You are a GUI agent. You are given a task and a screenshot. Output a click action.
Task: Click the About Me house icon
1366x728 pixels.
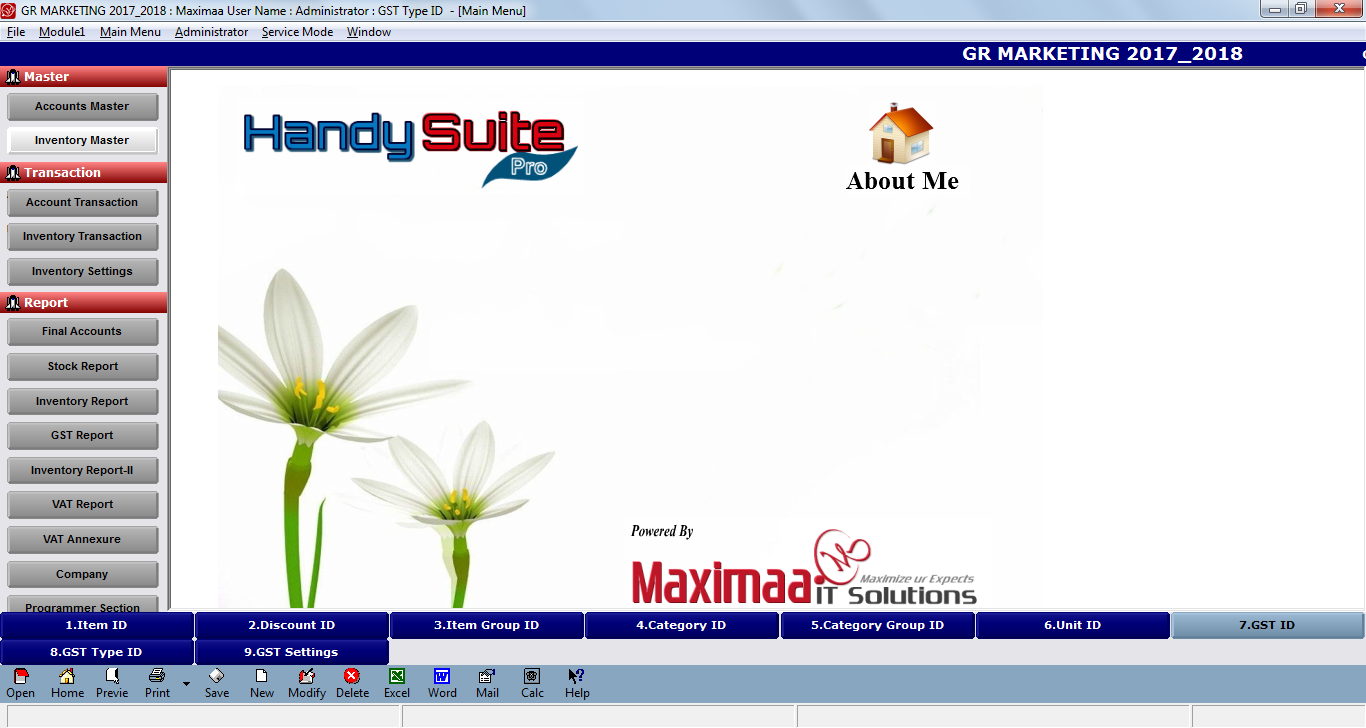coord(901,133)
